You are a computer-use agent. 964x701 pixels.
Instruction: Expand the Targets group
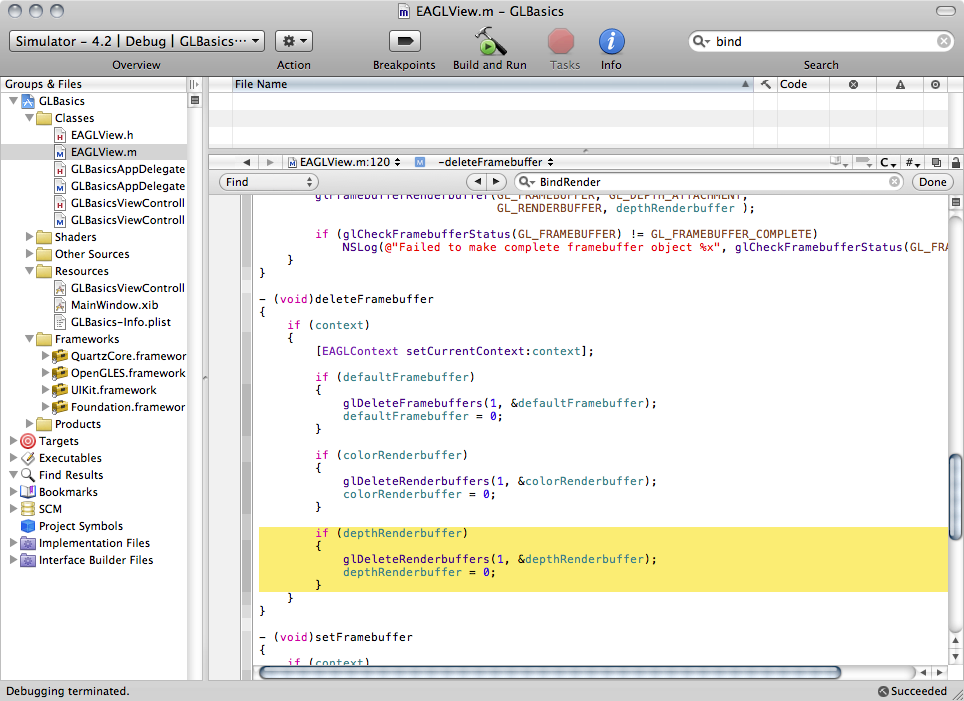(13, 441)
